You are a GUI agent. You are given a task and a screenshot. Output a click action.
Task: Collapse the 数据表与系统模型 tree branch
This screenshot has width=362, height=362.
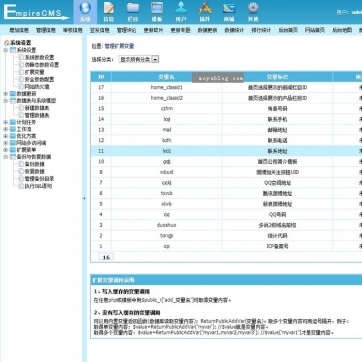coord(6,100)
